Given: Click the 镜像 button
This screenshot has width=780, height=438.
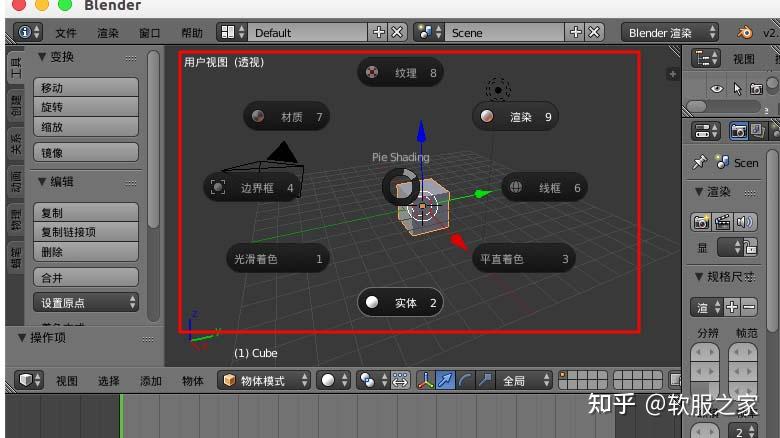Looking at the screenshot, I should (x=86, y=152).
